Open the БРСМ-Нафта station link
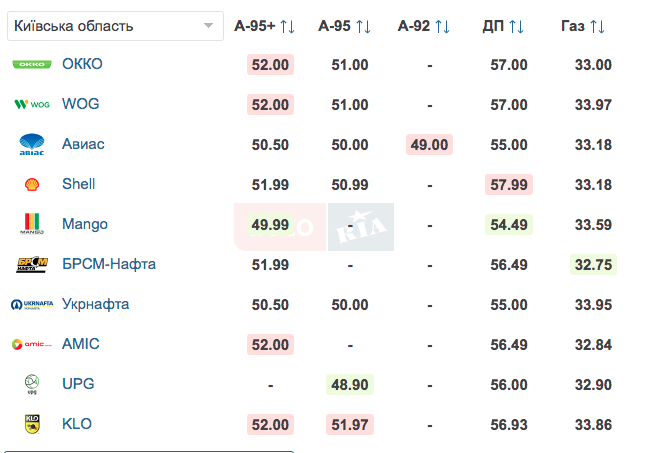This screenshot has height=453, width=654. point(108,264)
